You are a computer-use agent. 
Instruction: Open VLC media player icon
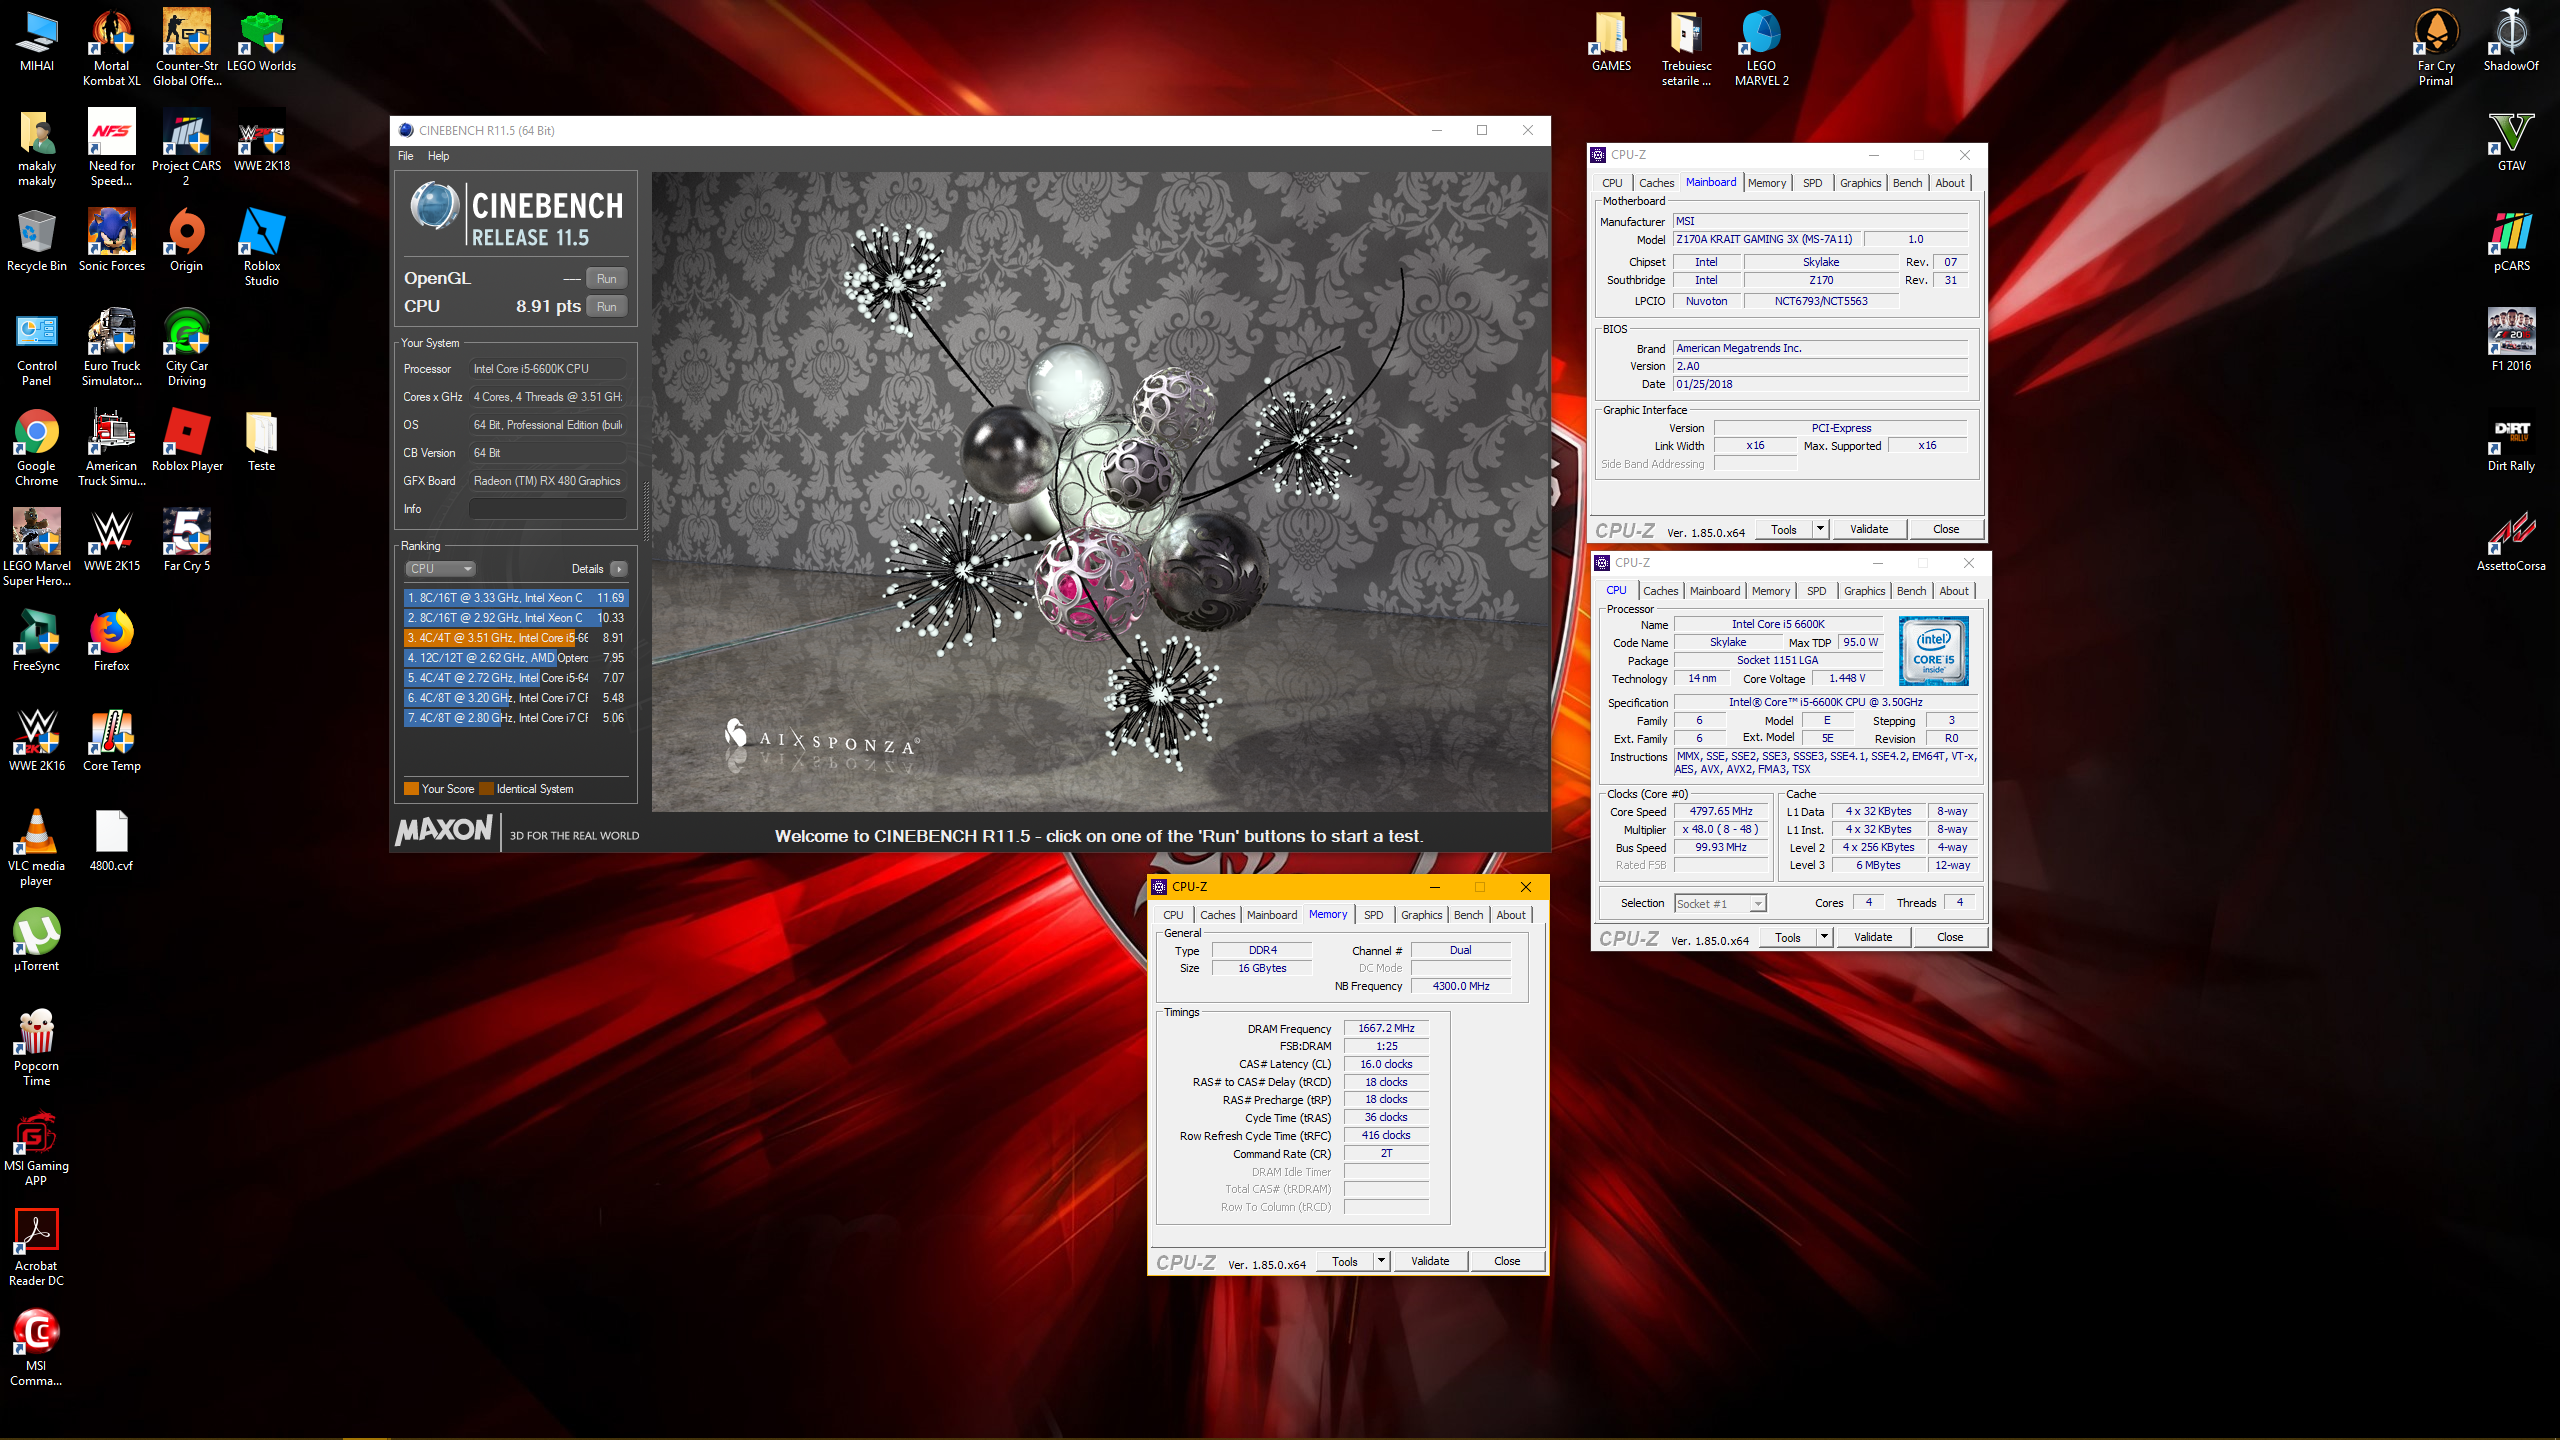36,847
